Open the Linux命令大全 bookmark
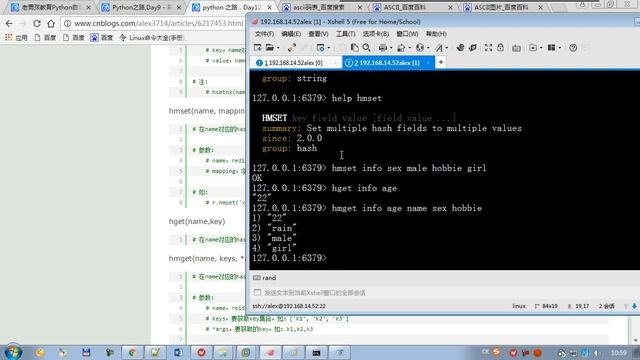Viewport: 640px width, 360px height. click(x=153, y=38)
